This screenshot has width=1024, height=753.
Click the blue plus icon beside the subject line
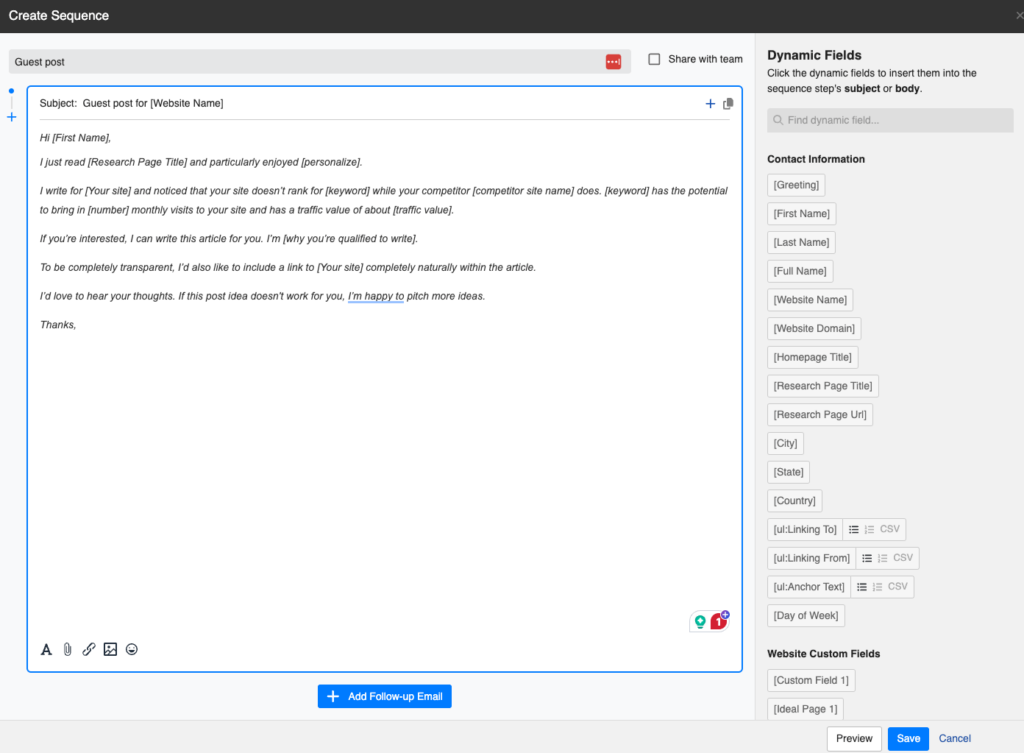click(710, 103)
